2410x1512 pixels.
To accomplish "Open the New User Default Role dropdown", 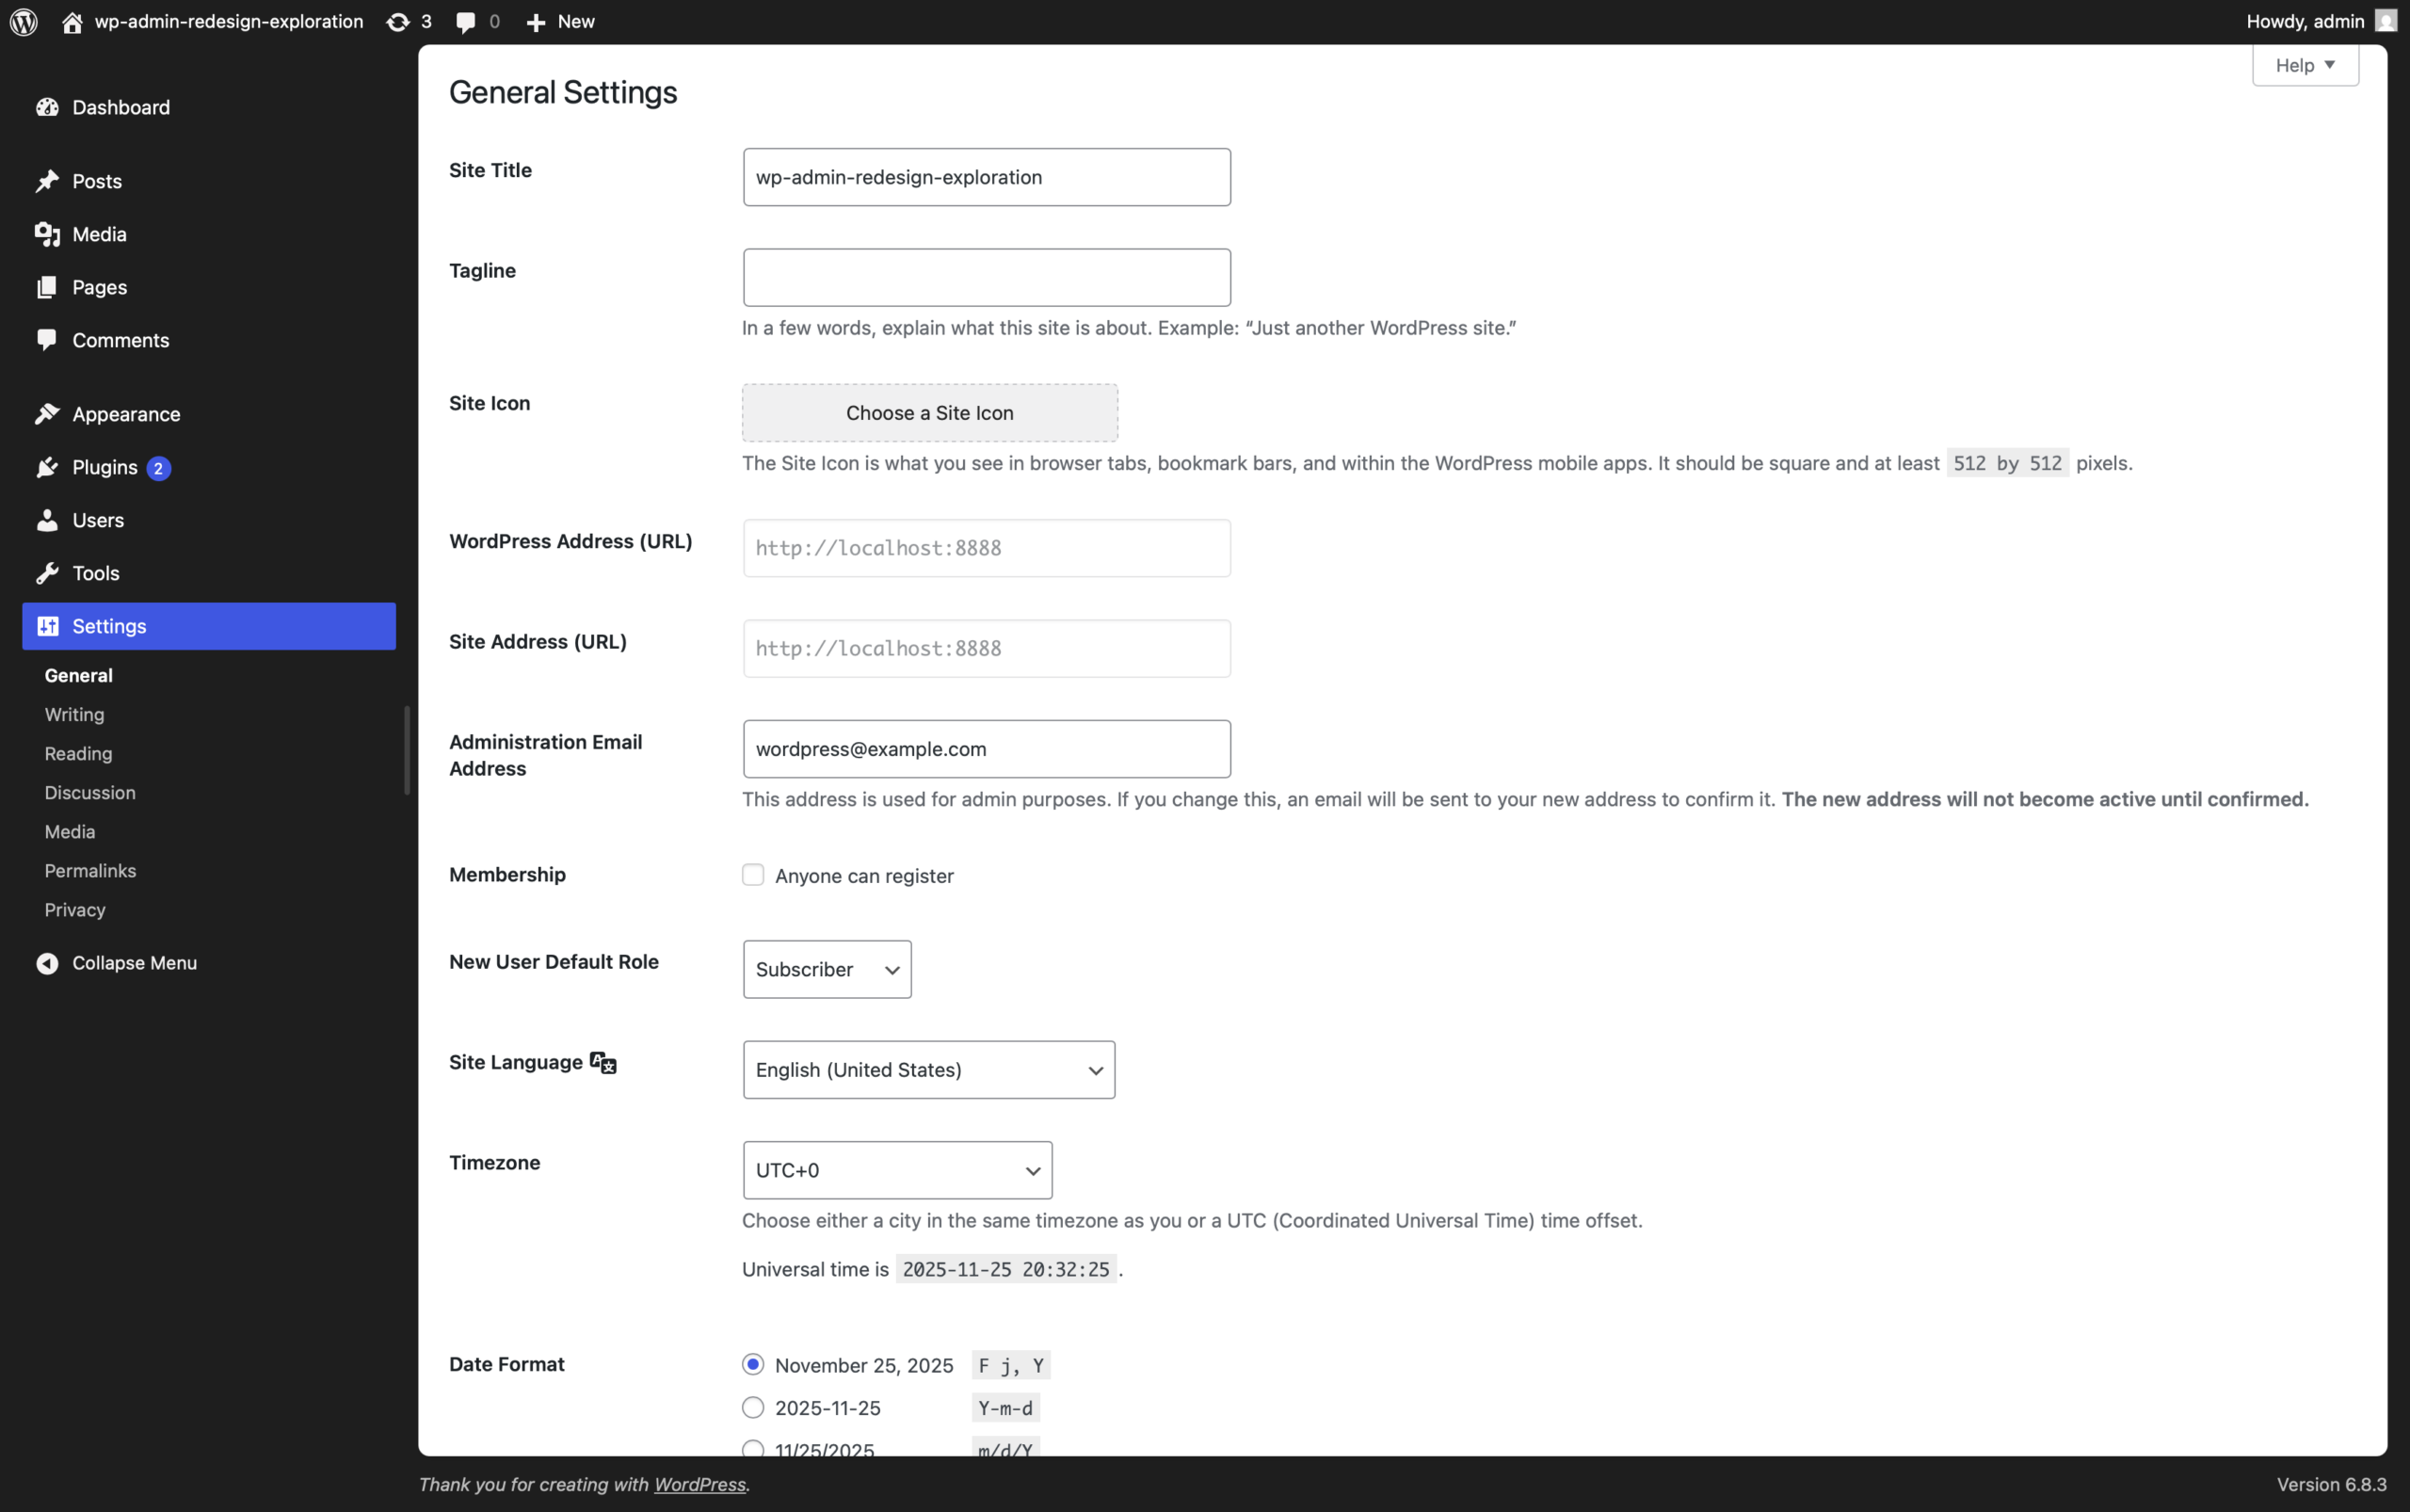I will coord(827,969).
